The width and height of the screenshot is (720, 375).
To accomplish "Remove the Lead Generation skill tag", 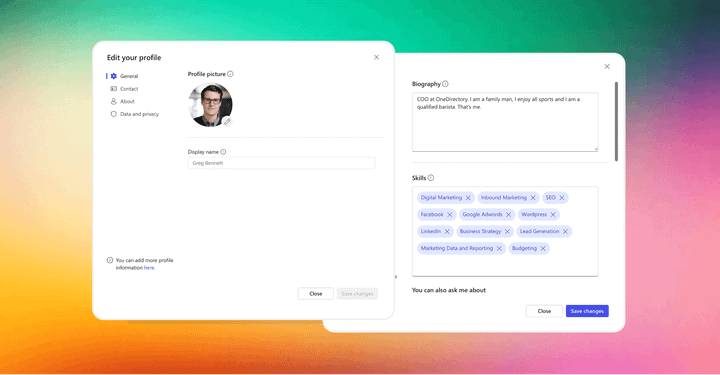I will click(x=565, y=232).
